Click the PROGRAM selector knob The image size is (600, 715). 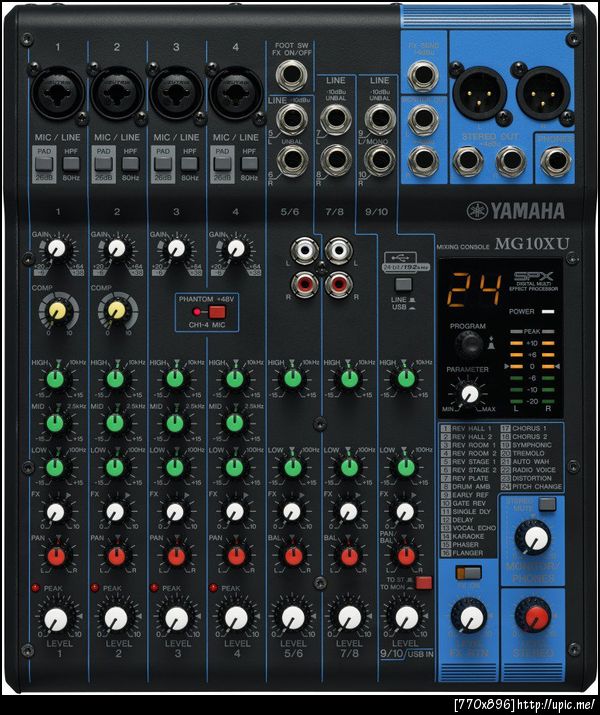[x=469, y=345]
